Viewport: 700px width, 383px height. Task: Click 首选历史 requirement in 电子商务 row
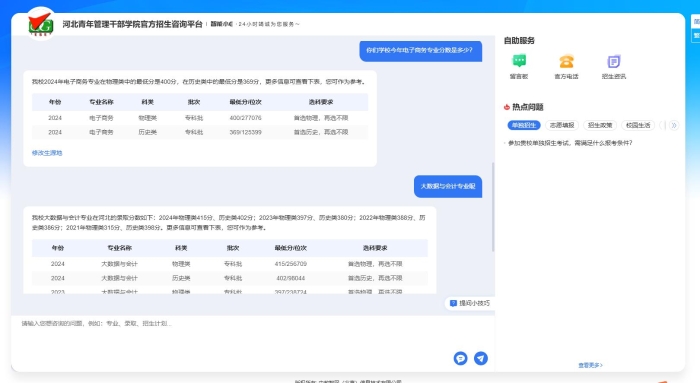321,132
